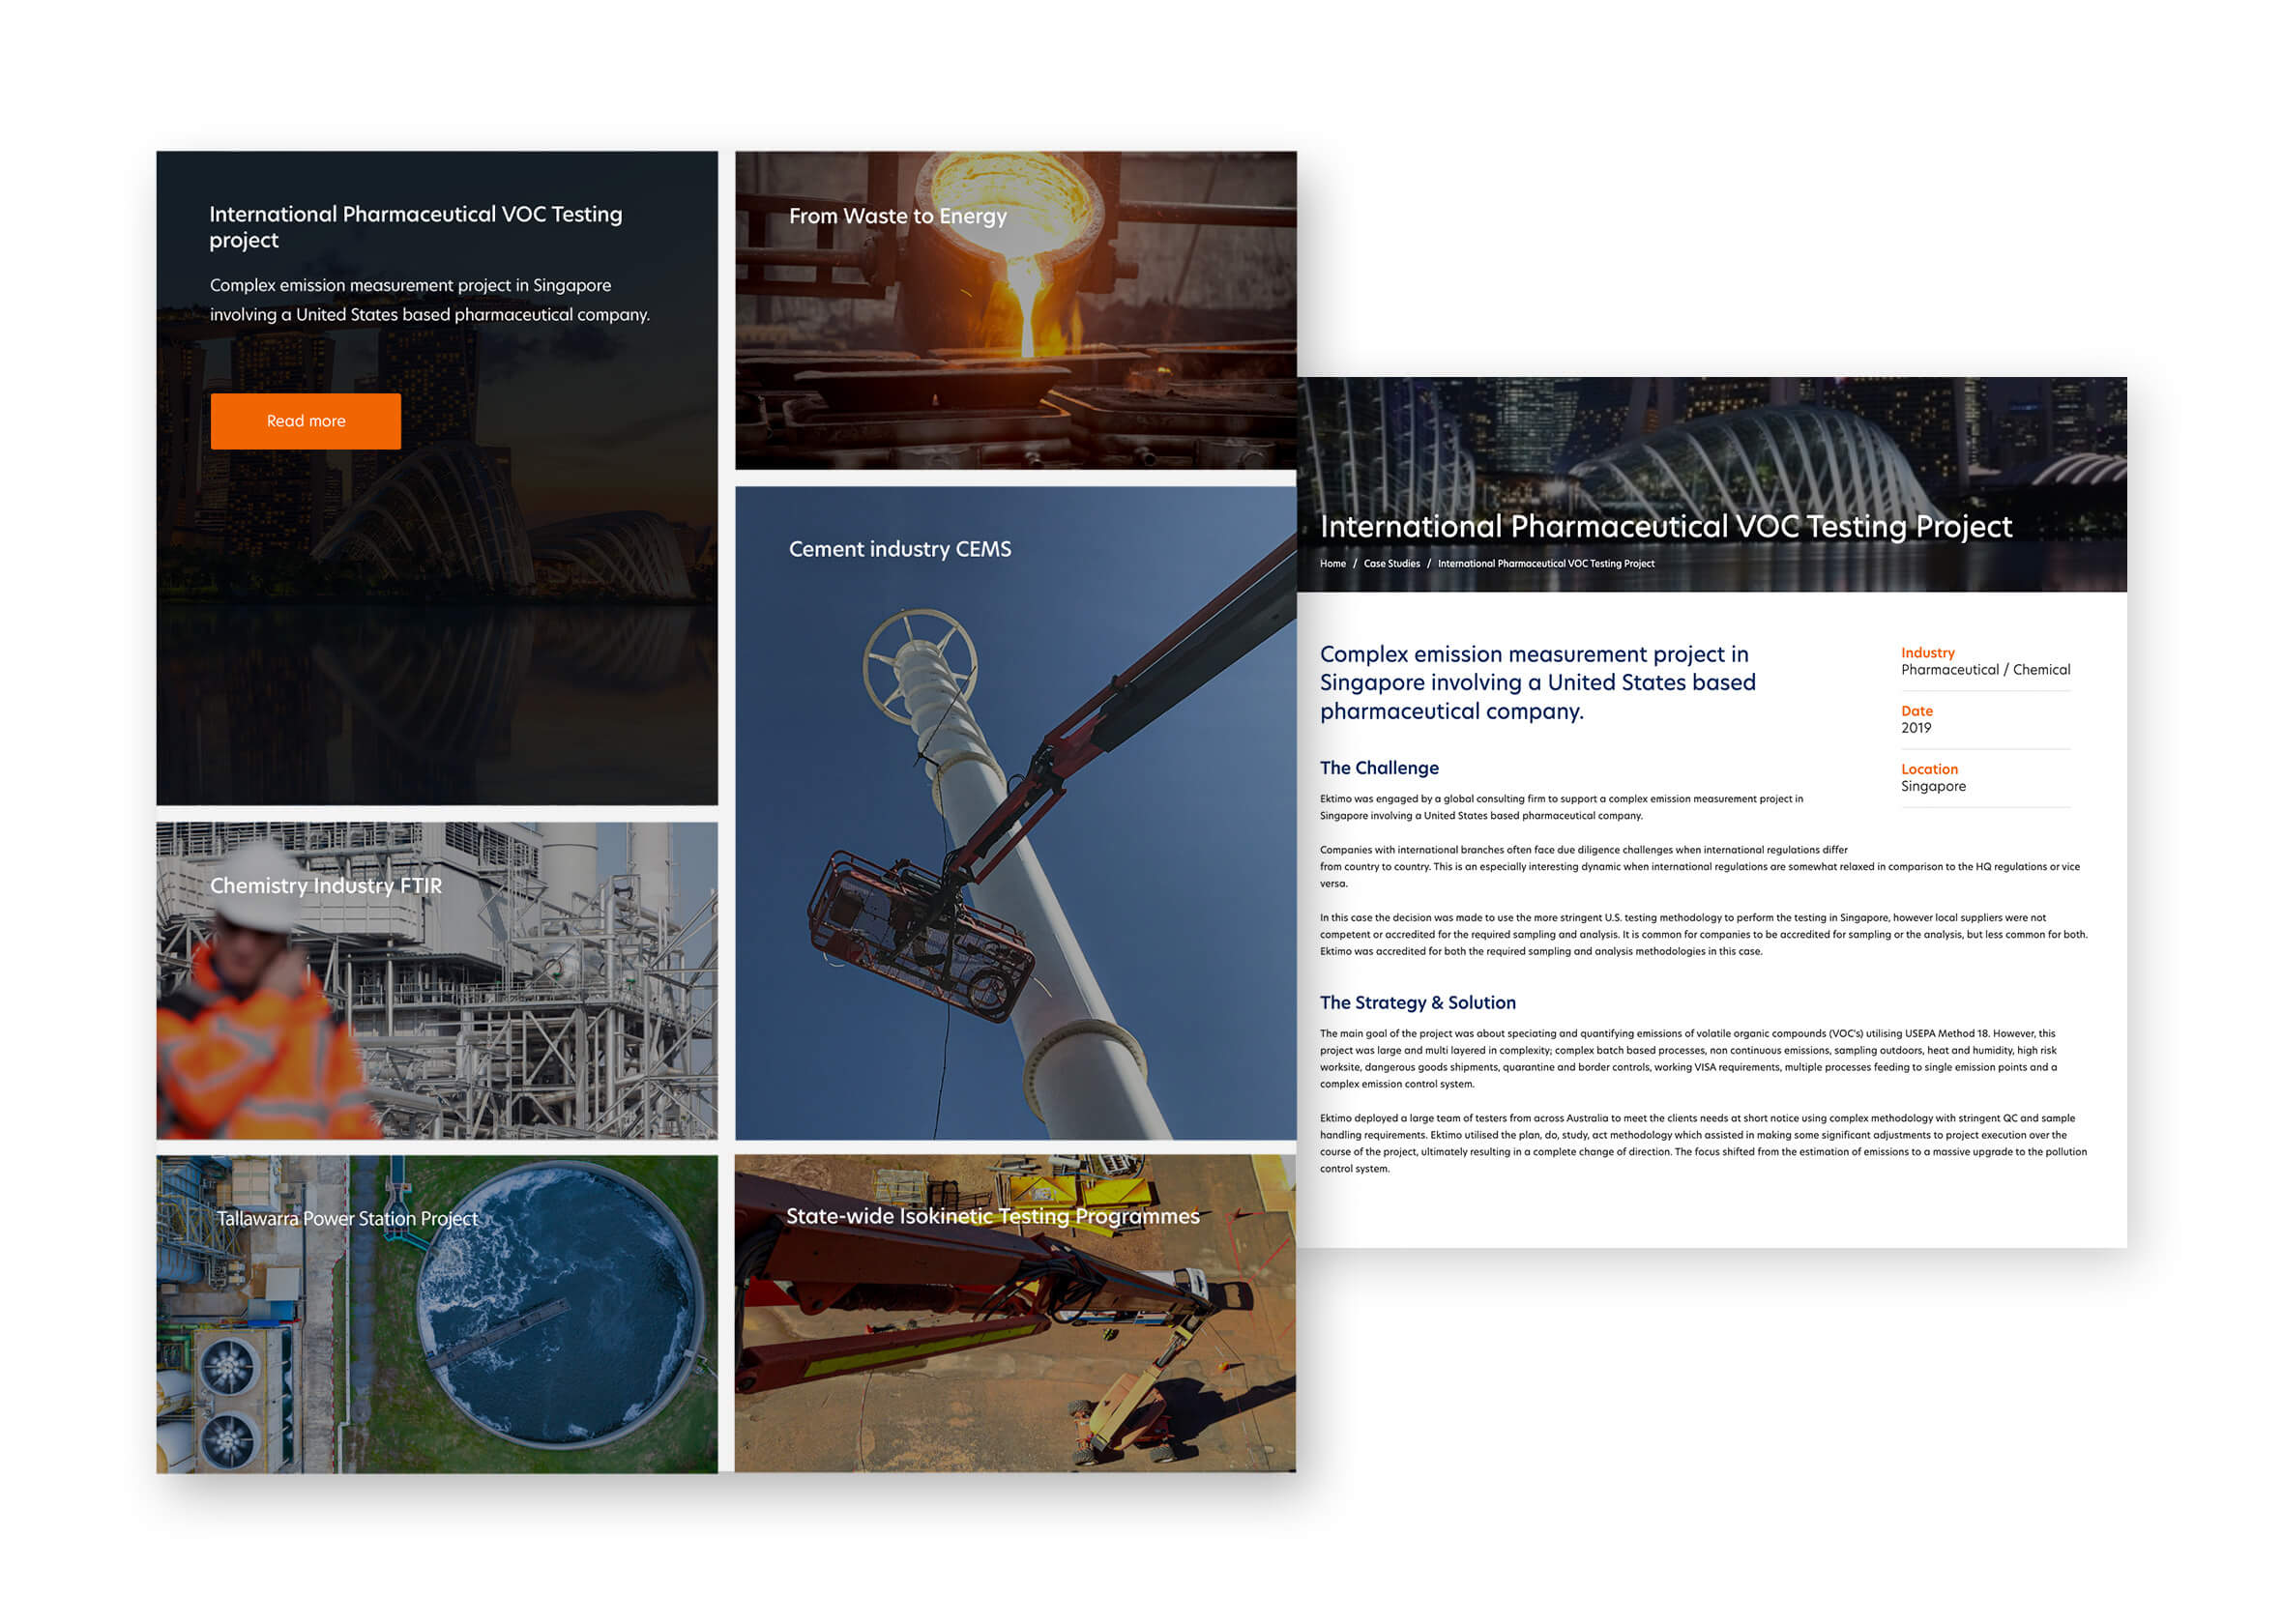Click the Location label in the sidebar
This screenshot has width=2282, height=1624.
(1929, 769)
